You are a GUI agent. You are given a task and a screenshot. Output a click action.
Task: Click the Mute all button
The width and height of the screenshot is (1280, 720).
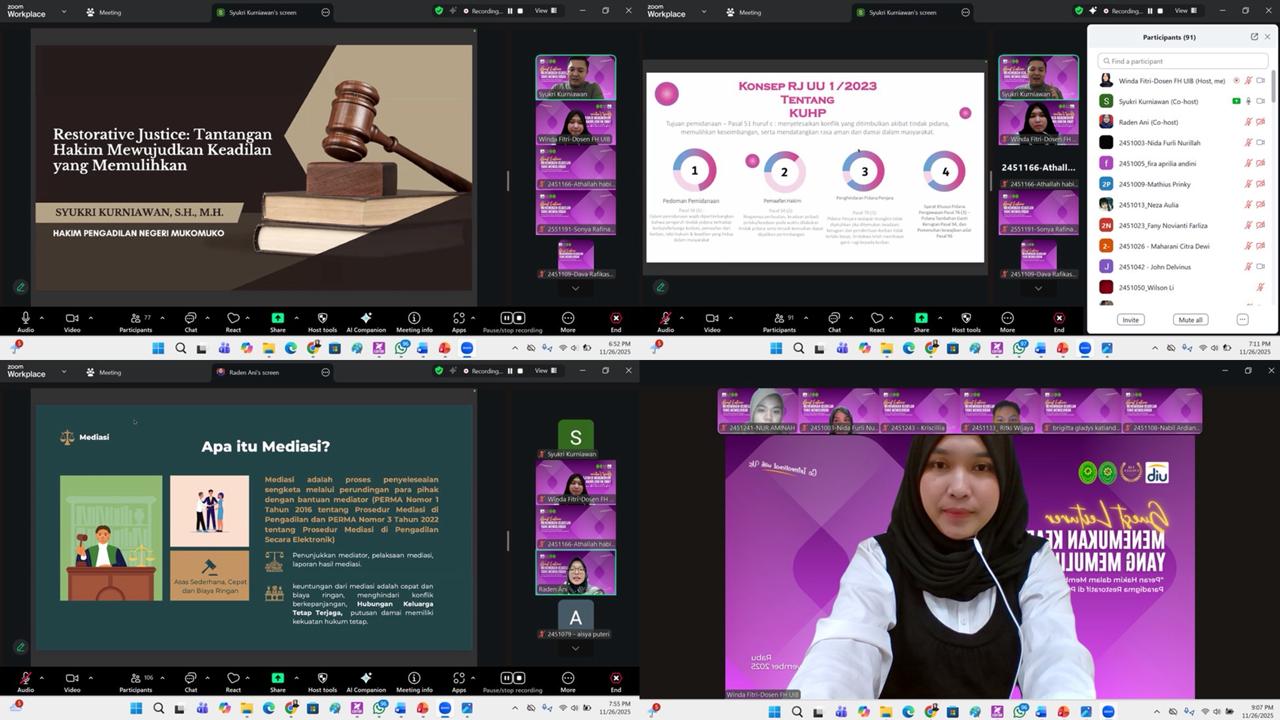pos(1190,320)
